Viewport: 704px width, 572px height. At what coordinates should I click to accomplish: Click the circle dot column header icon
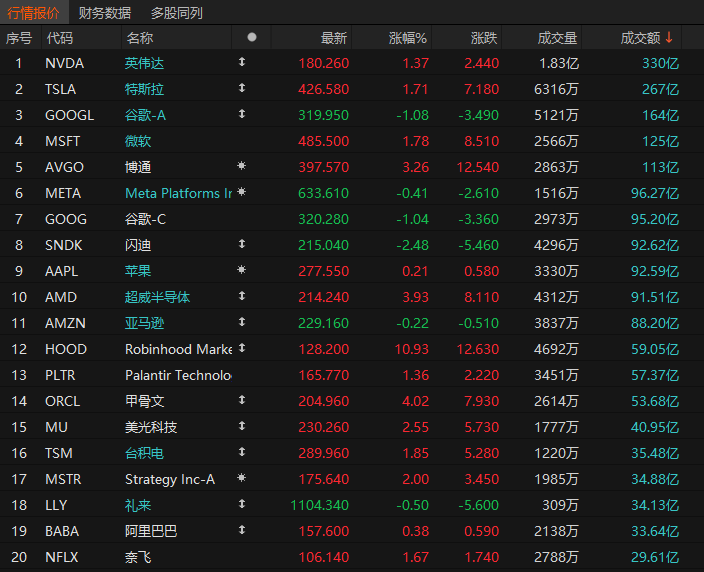click(252, 37)
